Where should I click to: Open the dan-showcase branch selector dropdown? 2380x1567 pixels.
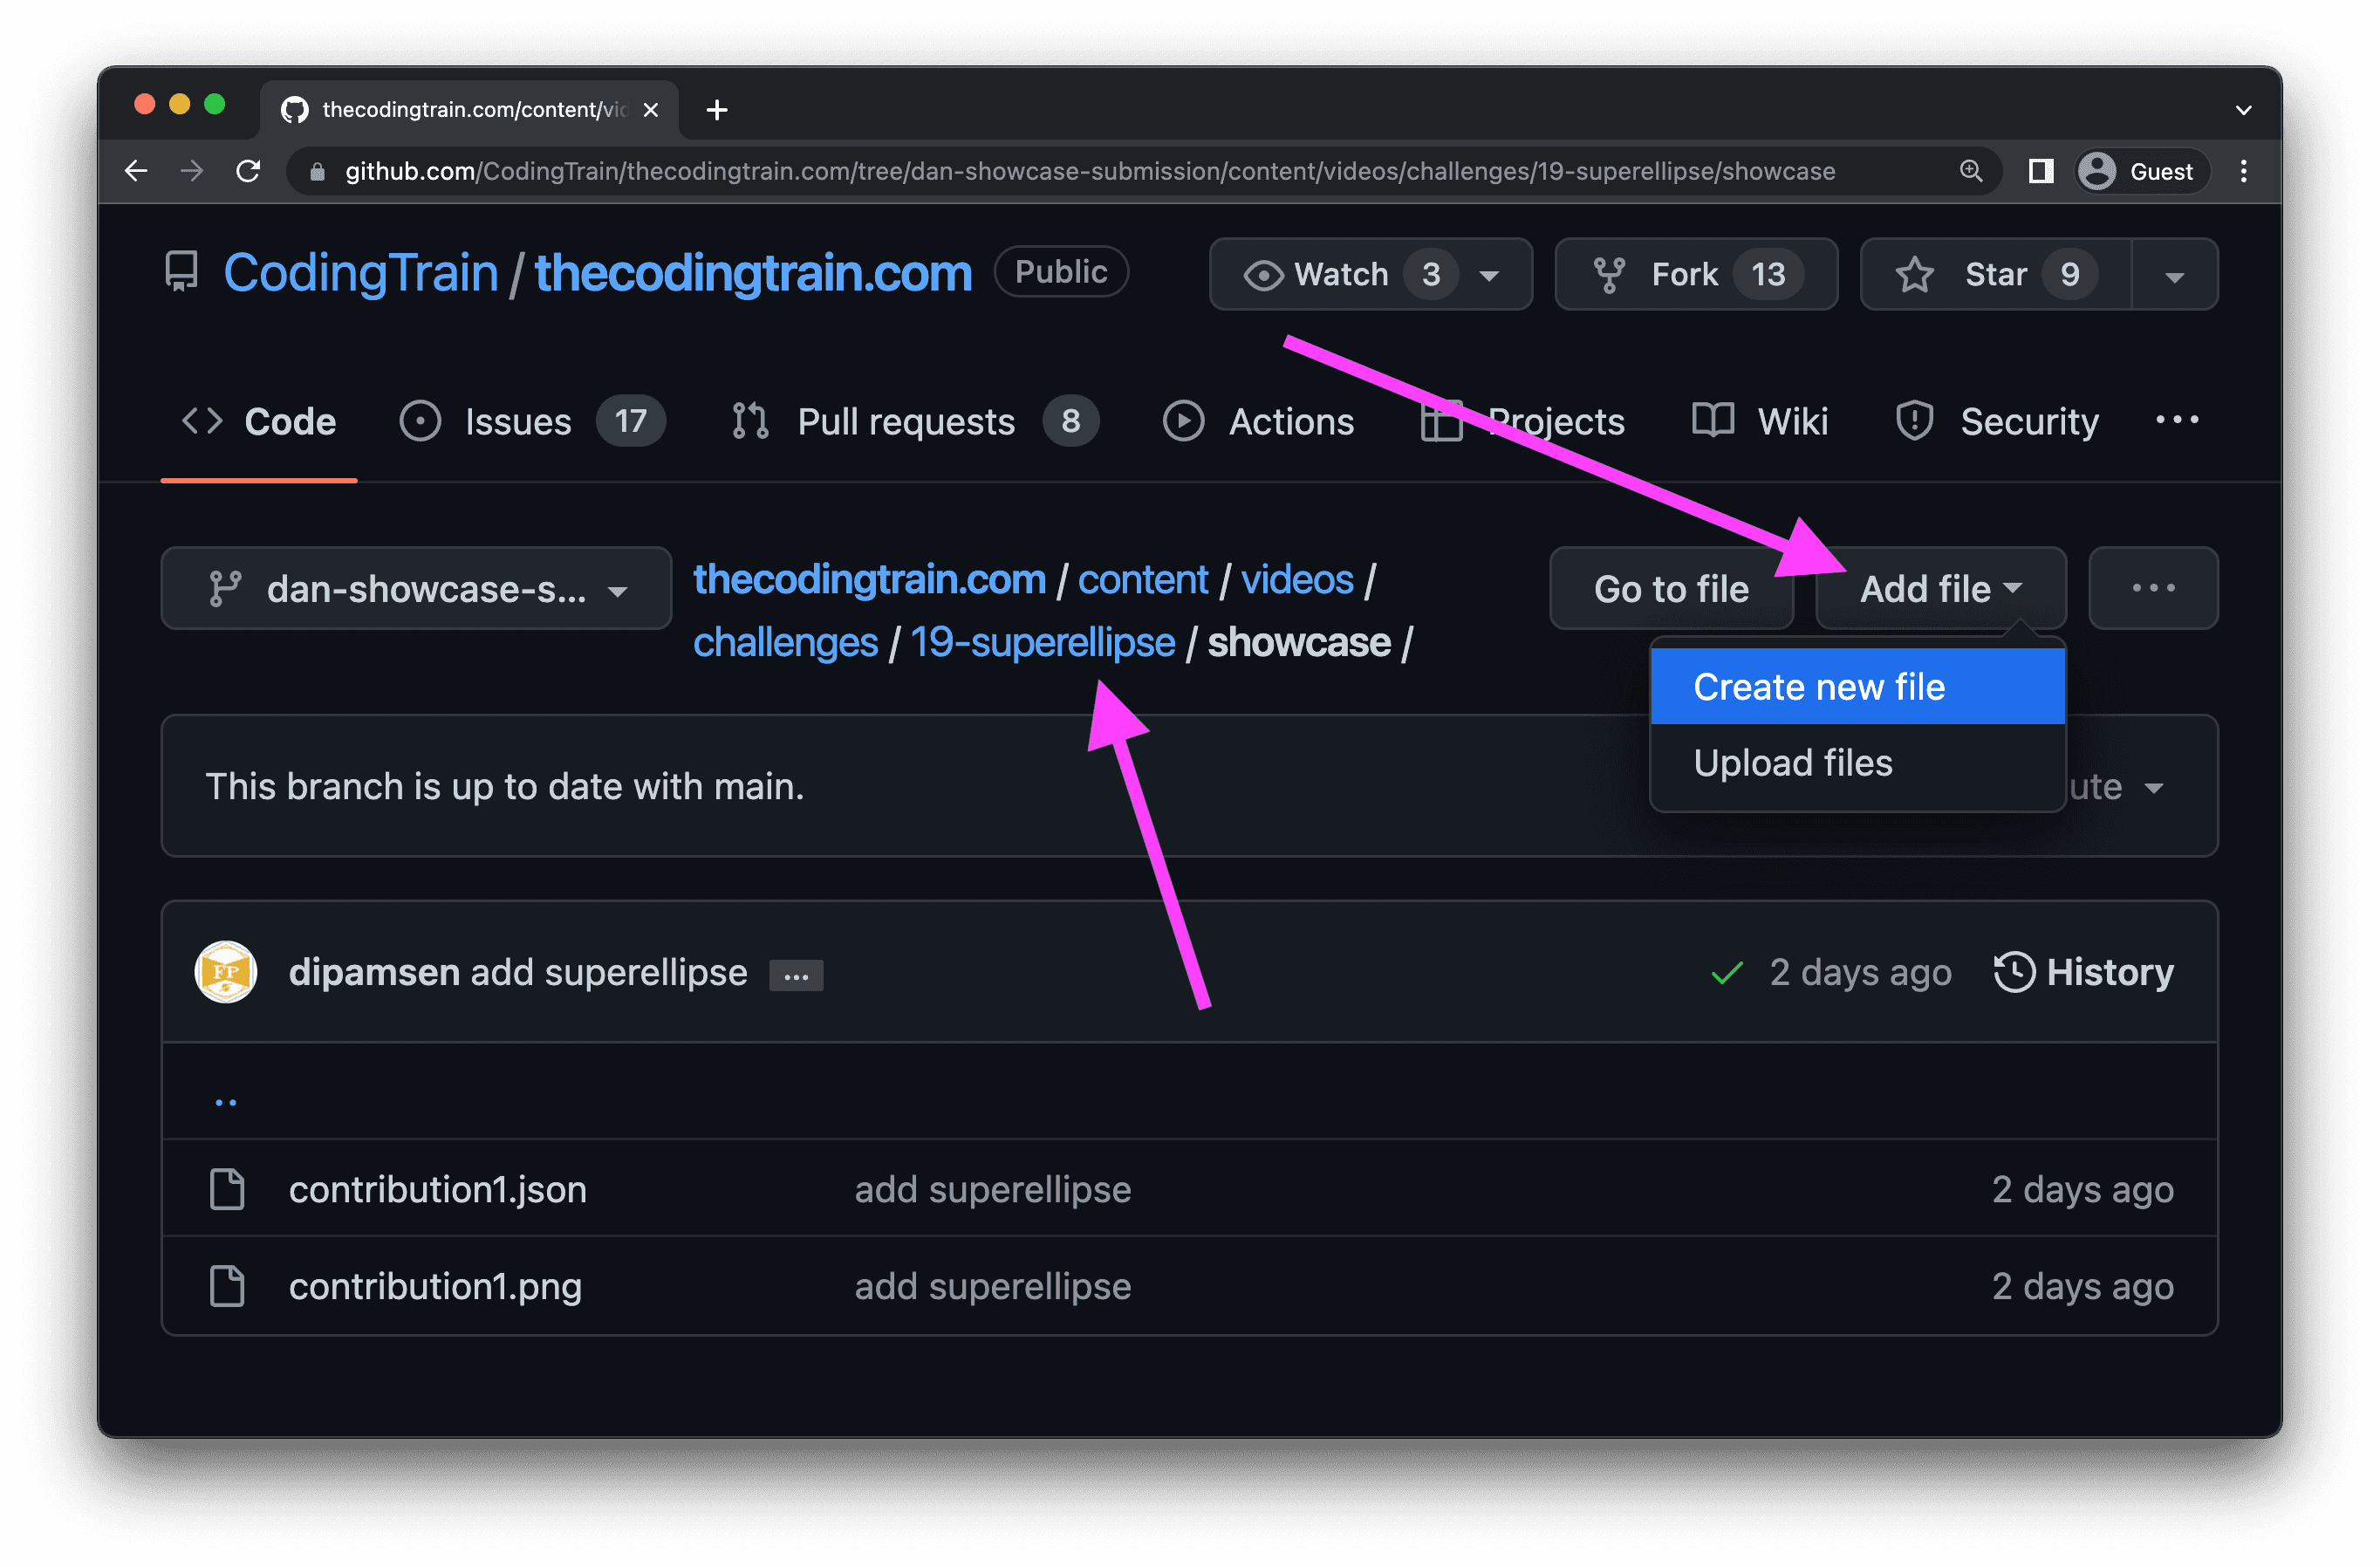[x=417, y=588]
